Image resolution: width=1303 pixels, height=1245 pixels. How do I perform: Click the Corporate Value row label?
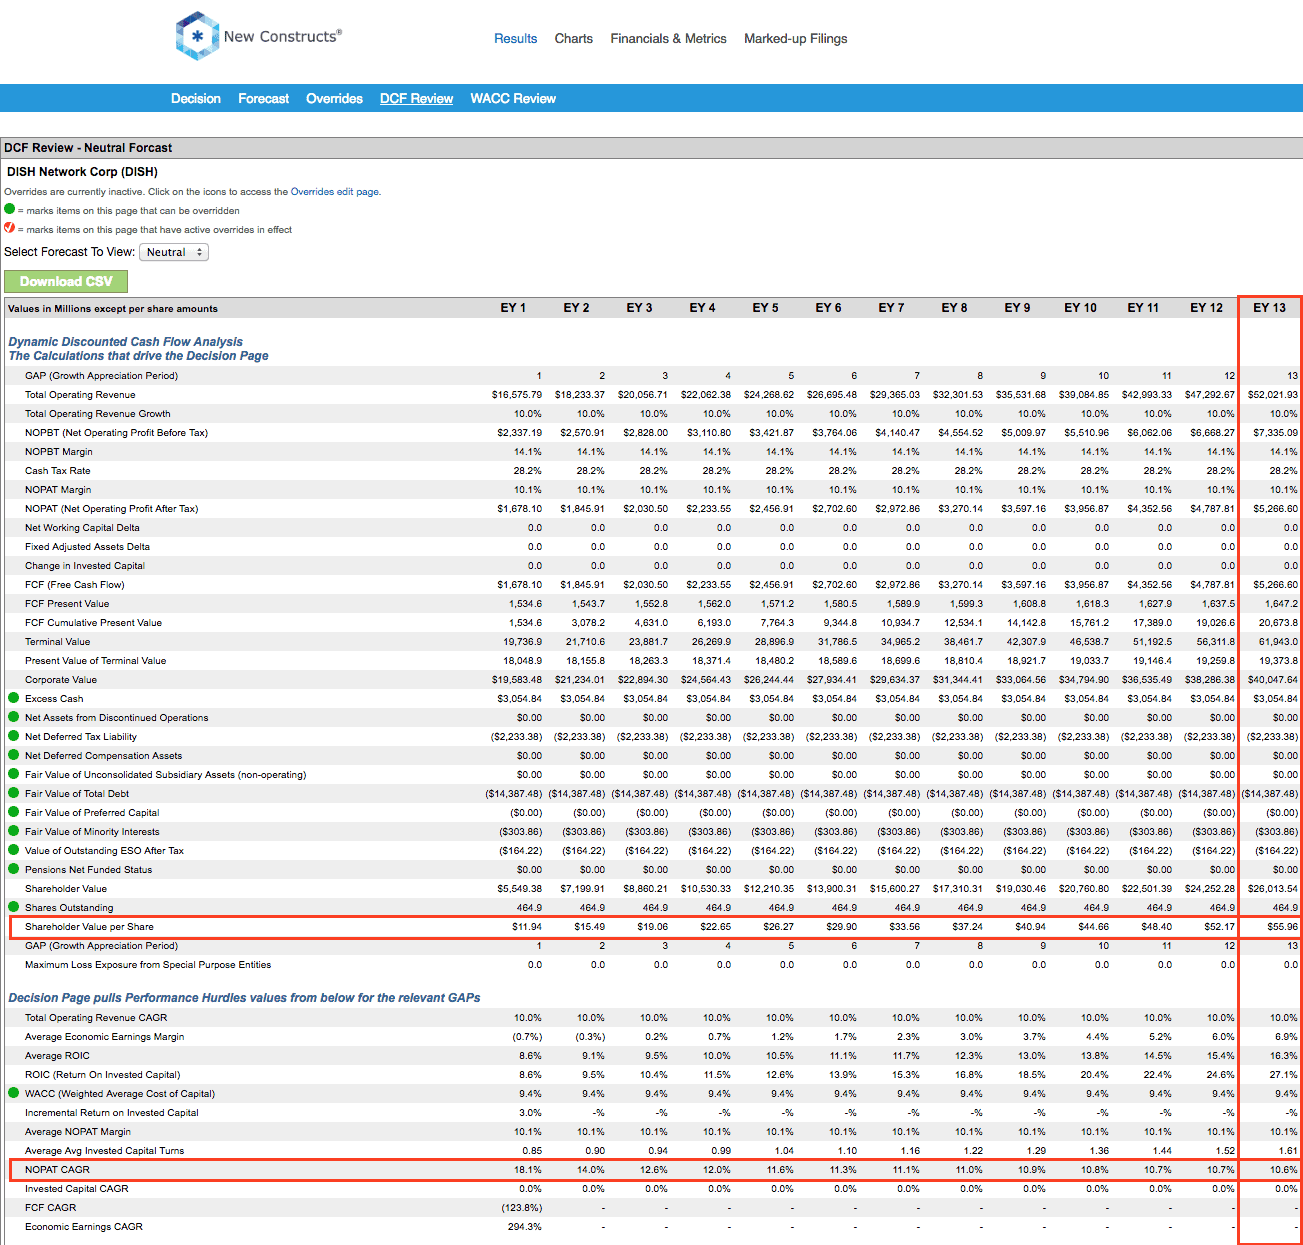click(61, 679)
